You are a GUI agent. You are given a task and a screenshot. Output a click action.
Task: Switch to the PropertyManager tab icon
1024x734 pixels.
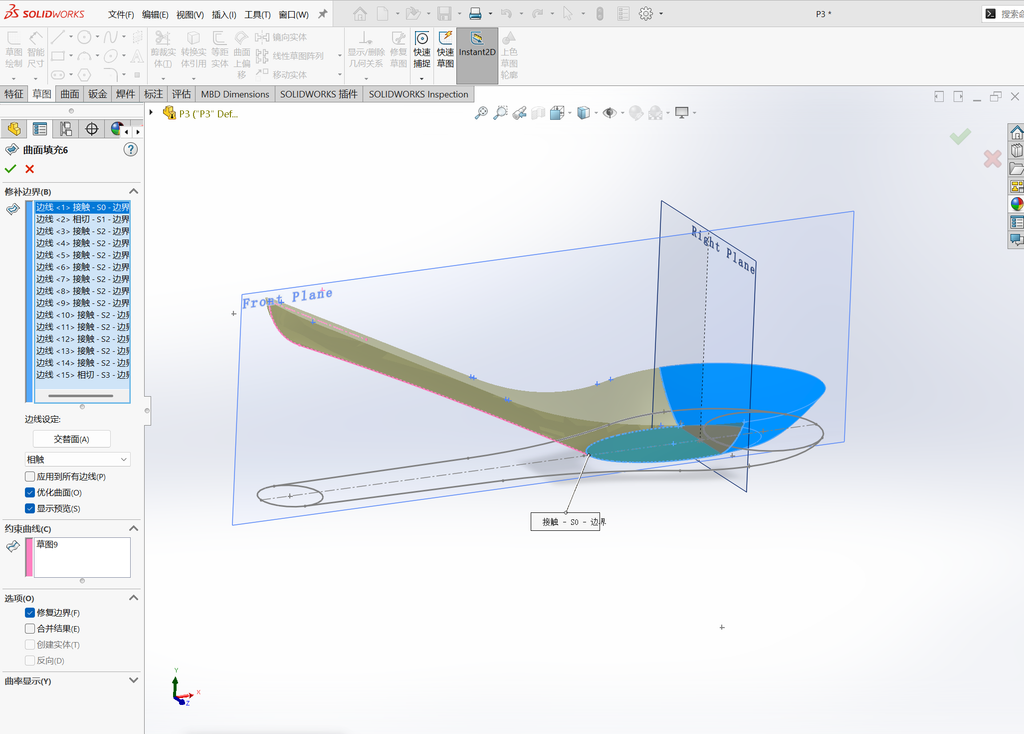click(x=40, y=129)
